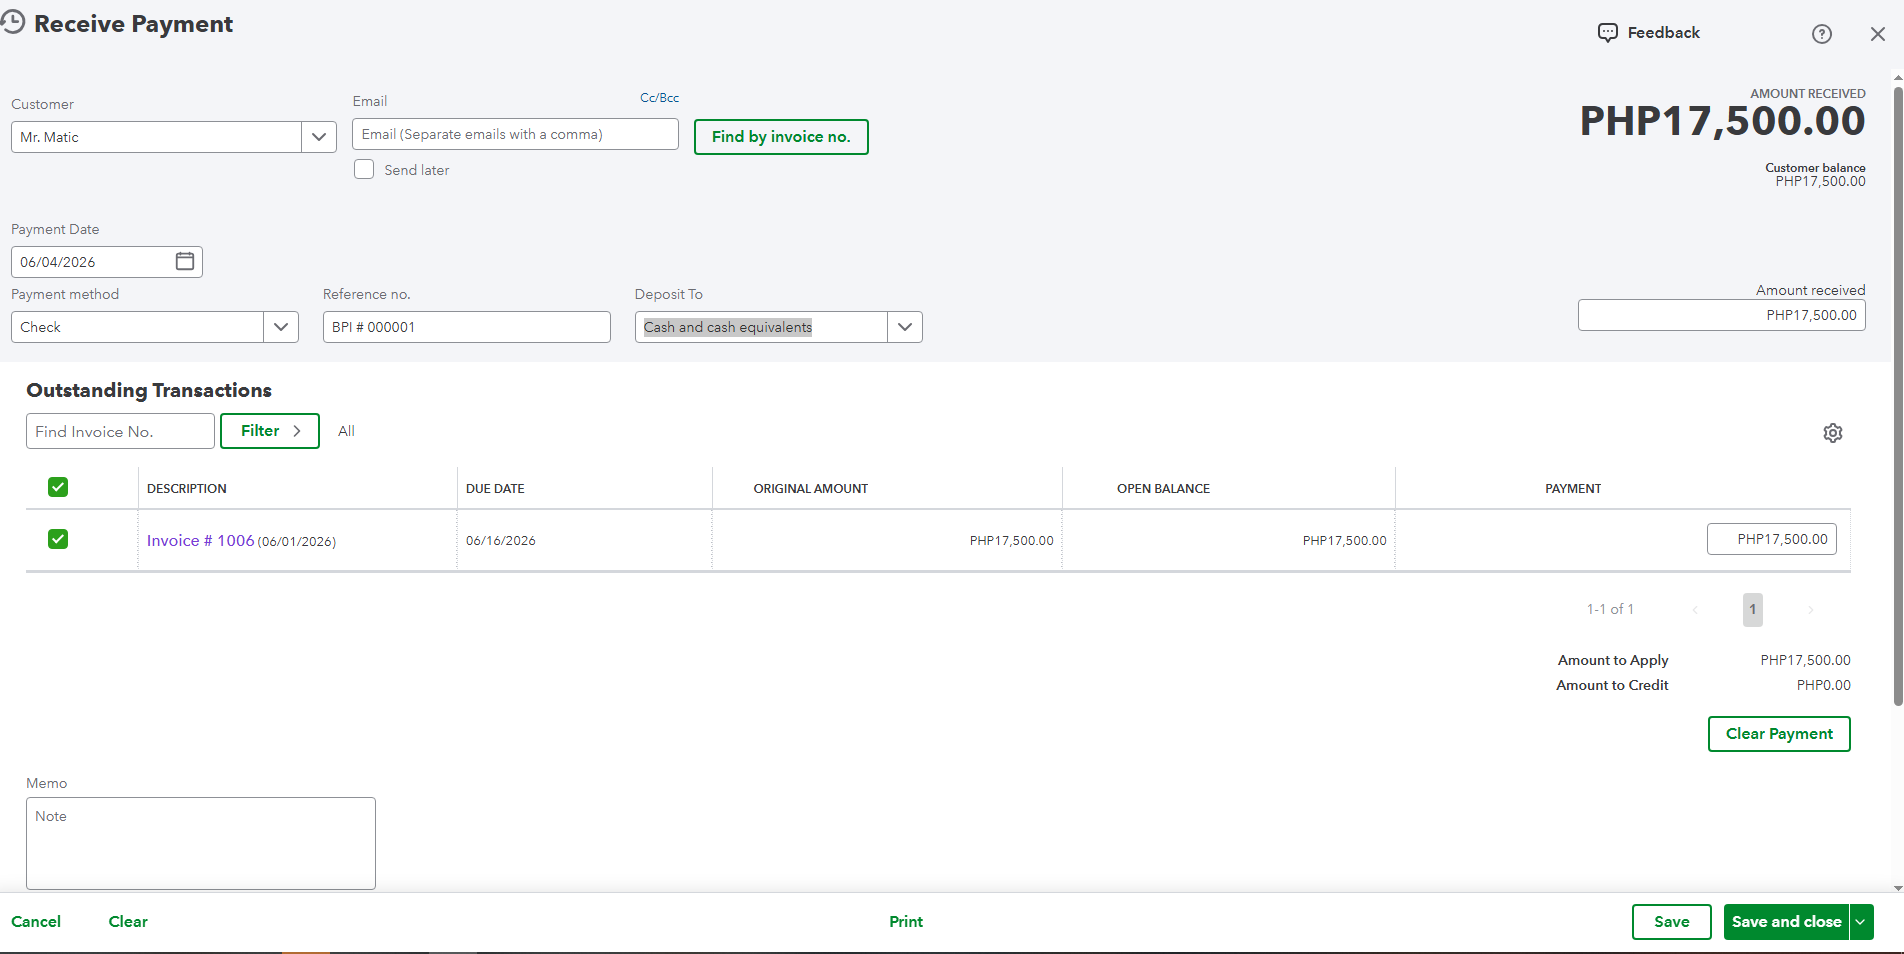Close the Receive Payment window

(1878, 34)
